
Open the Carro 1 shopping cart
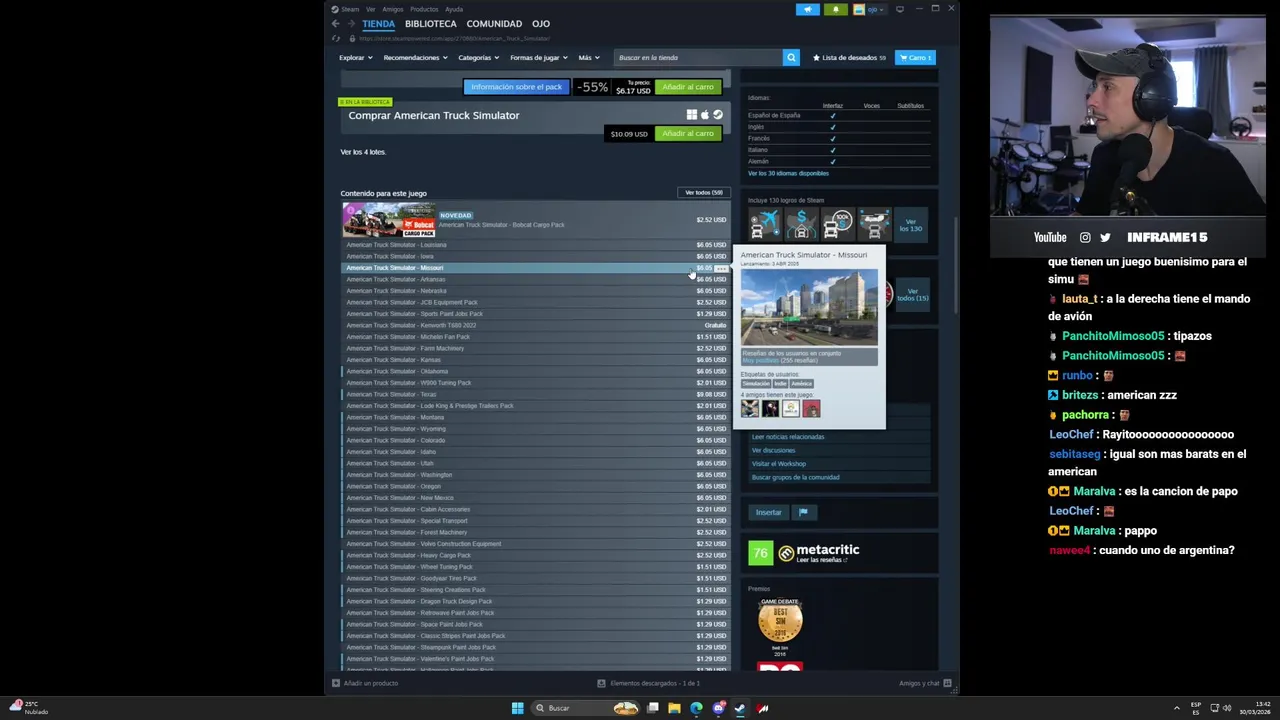click(x=915, y=58)
